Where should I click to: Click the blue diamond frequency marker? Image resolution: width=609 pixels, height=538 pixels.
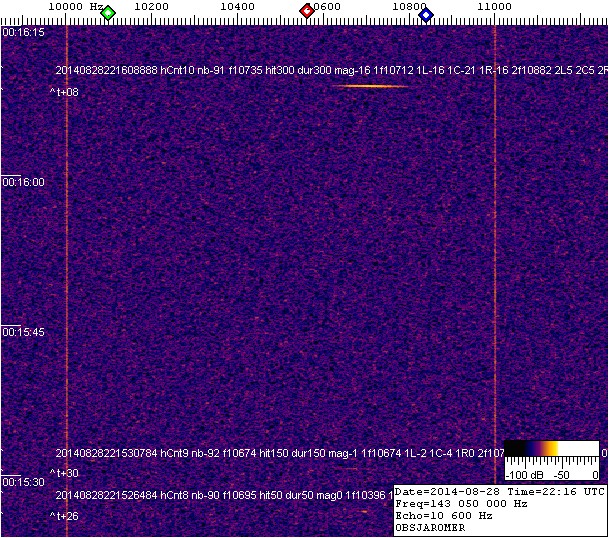point(426,14)
